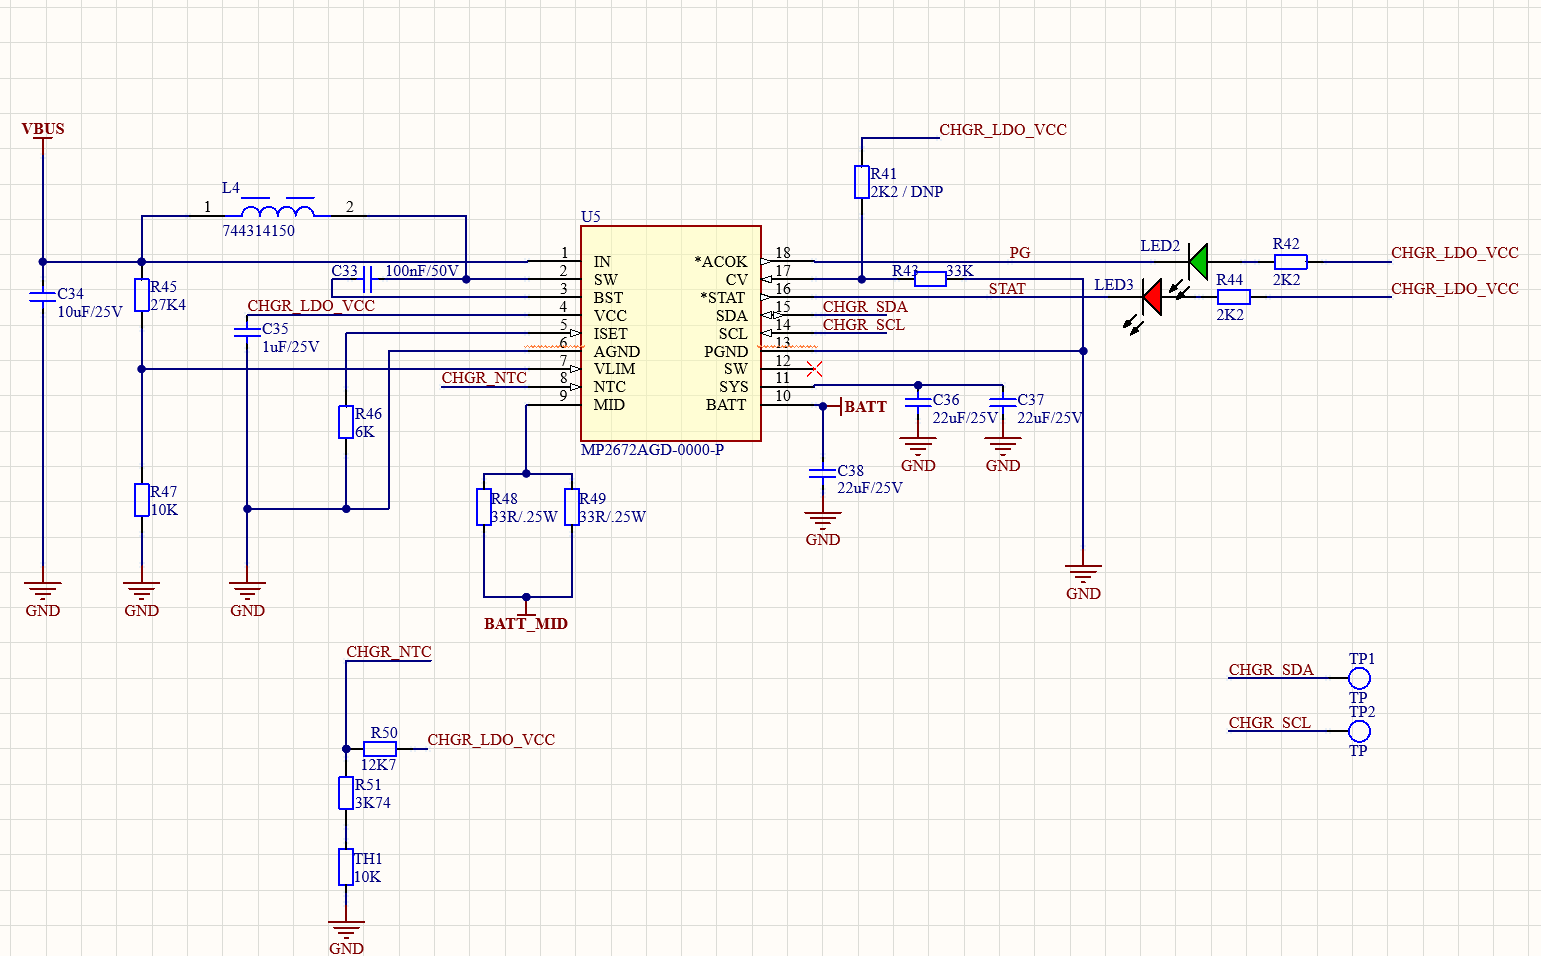Select resistor R46 6K symbol

click(x=345, y=421)
